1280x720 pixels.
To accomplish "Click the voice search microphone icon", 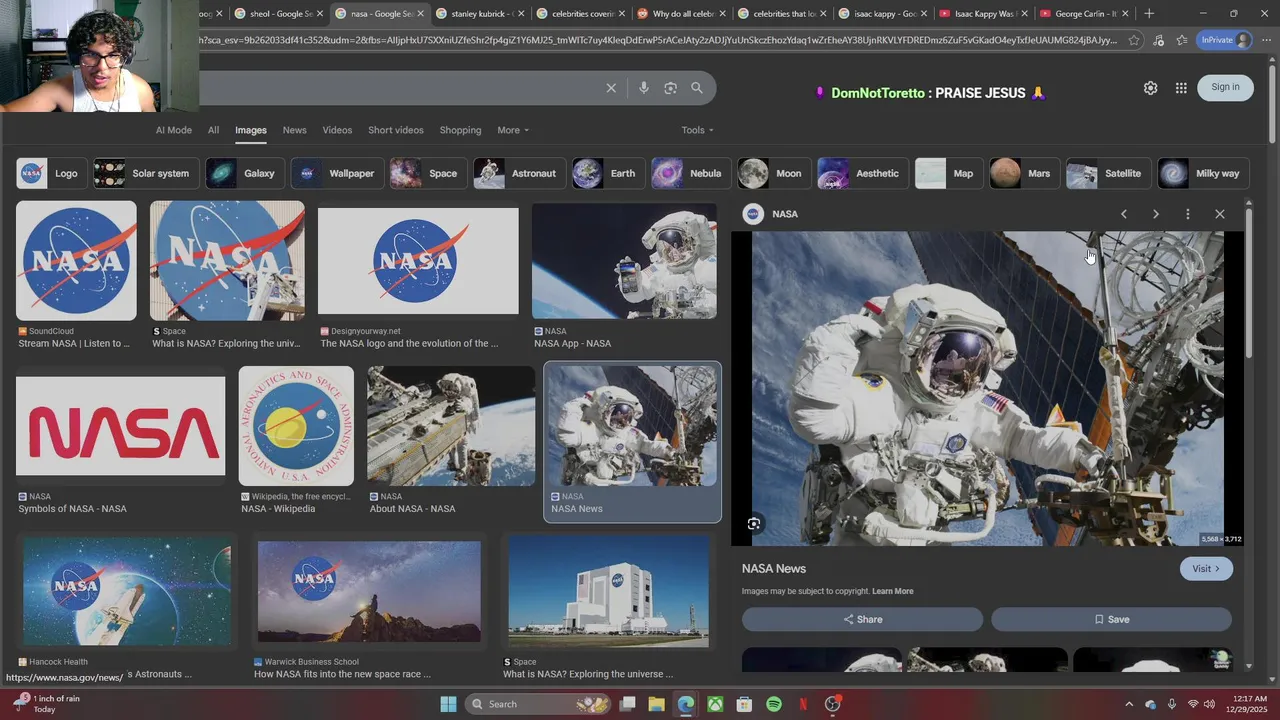I will tap(644, 88).
